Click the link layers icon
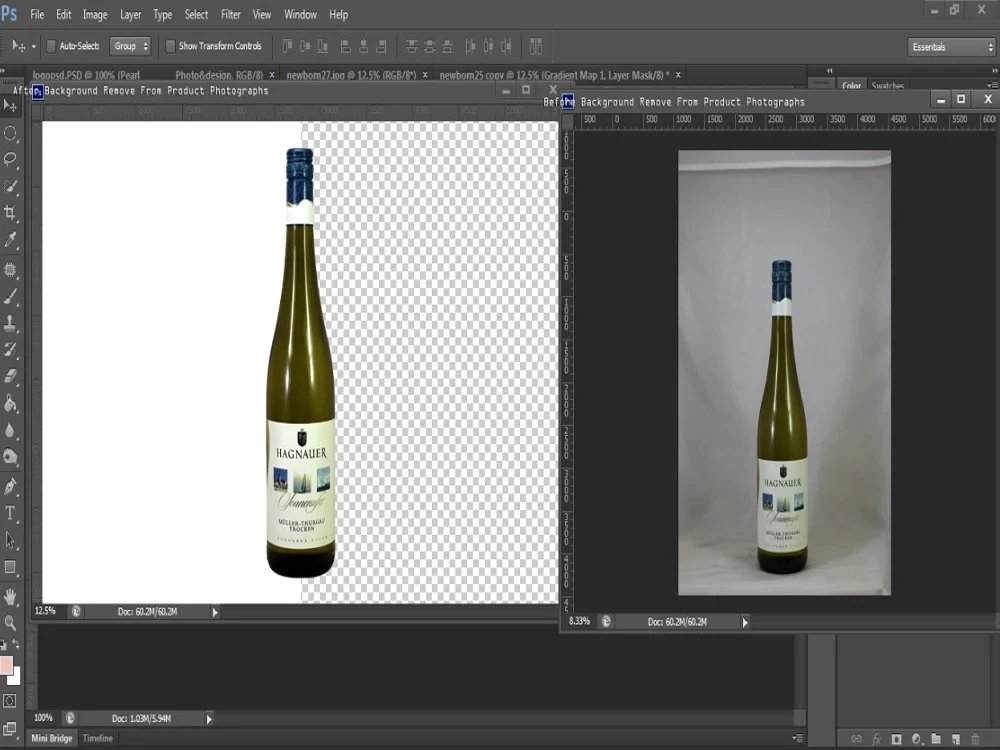 857,739
